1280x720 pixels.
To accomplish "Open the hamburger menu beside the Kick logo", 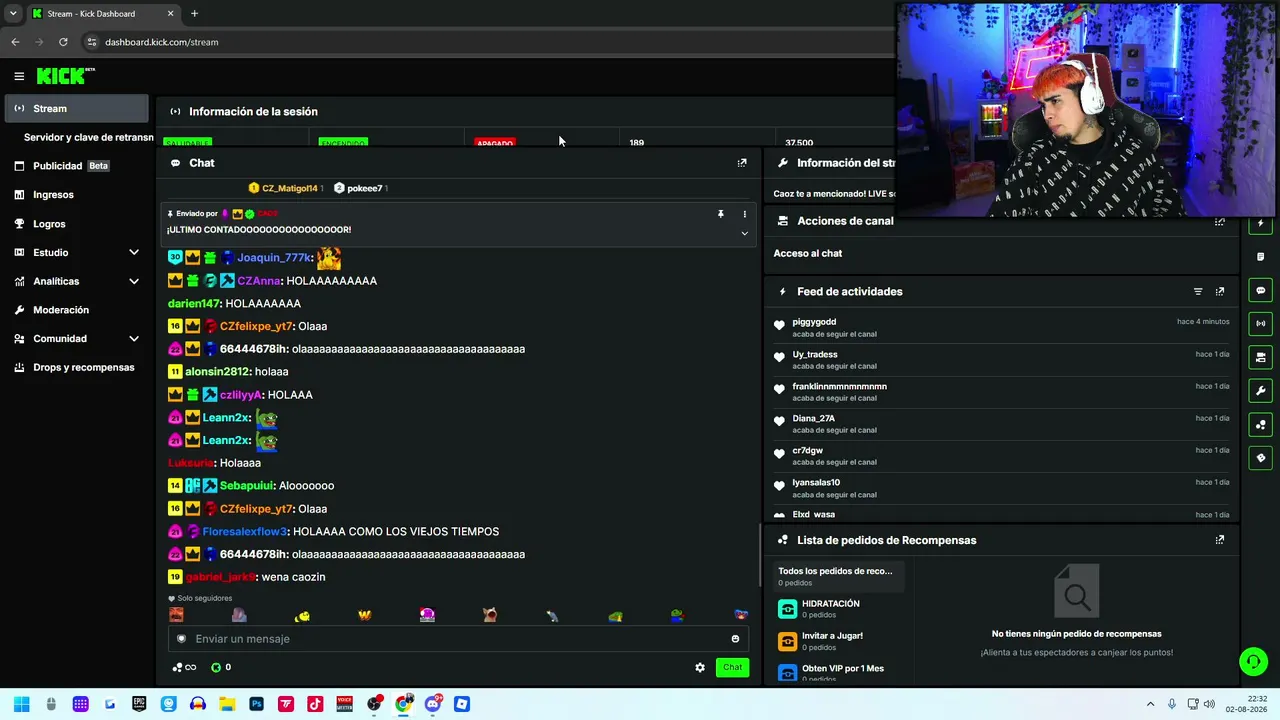I will pos(19,76).
